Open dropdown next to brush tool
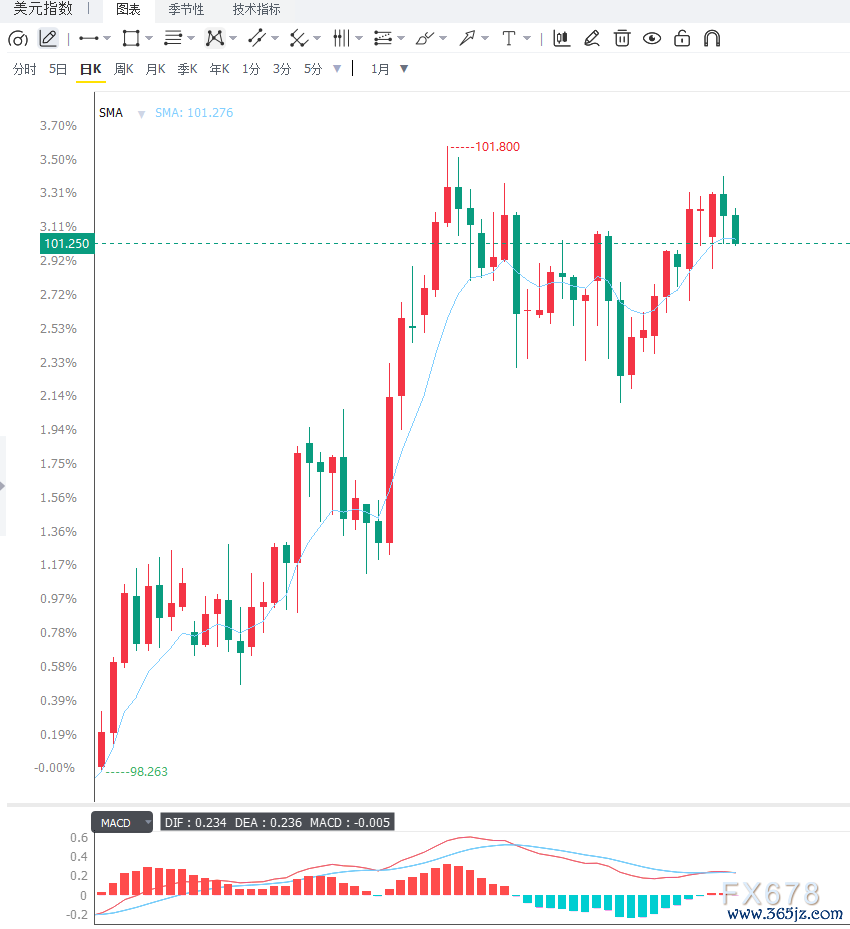The height and width of the screenshot is (929, 850). pyautogui.click(x=443, y=39)
